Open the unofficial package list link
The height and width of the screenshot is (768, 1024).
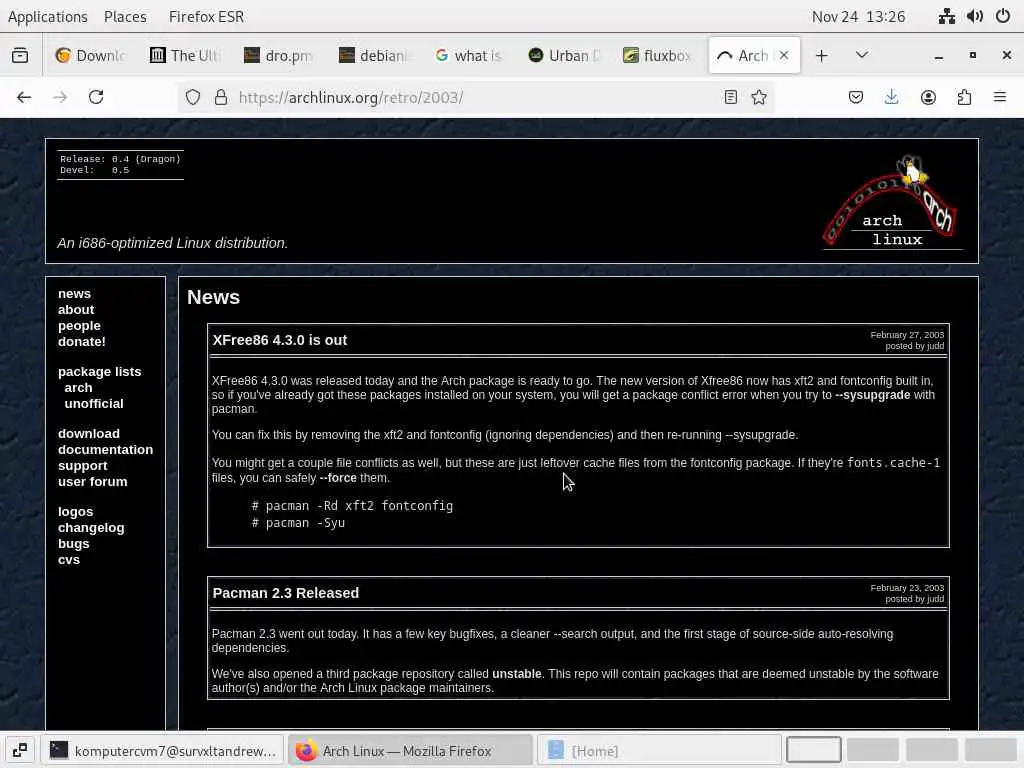[94, 404]
